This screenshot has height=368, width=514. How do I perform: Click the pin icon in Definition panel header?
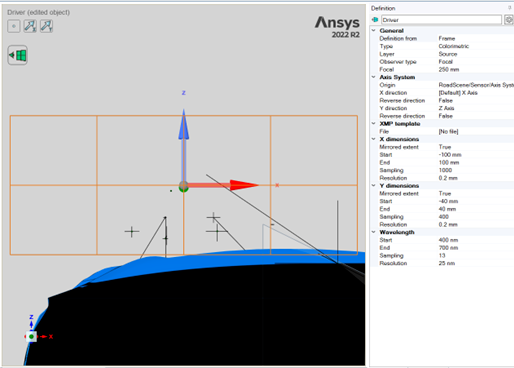point(509,8)
